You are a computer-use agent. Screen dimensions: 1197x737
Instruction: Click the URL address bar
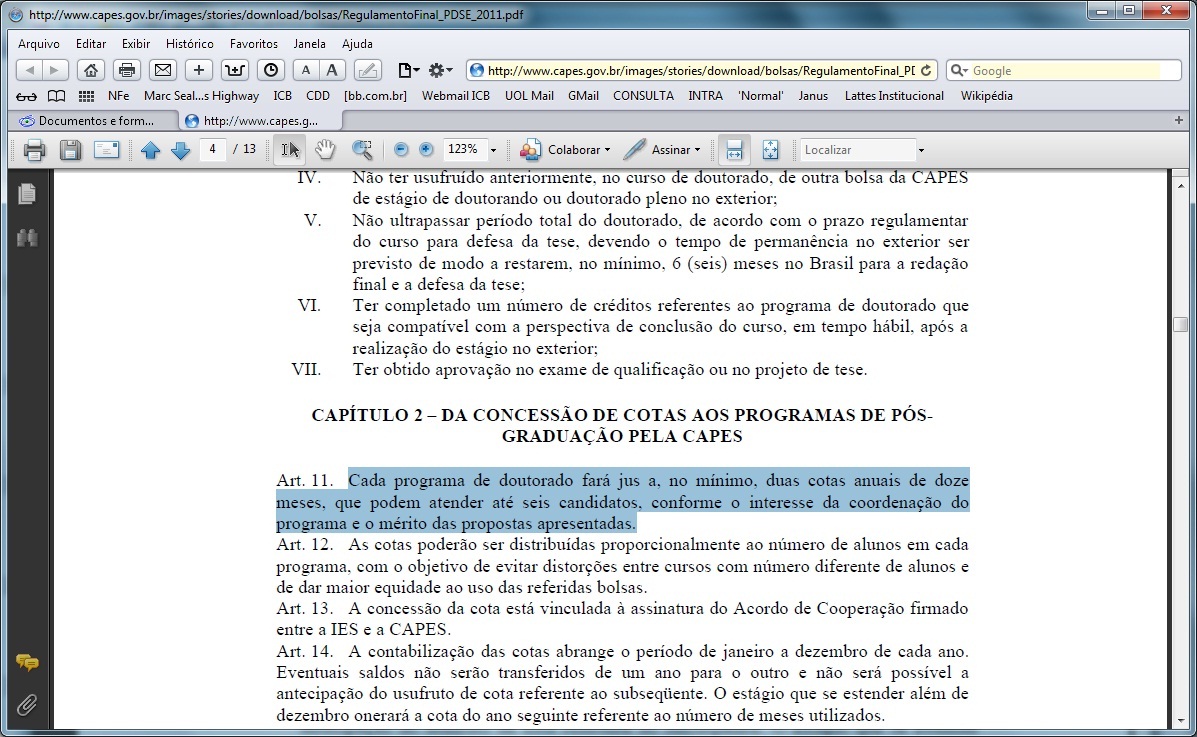[701, 71]
